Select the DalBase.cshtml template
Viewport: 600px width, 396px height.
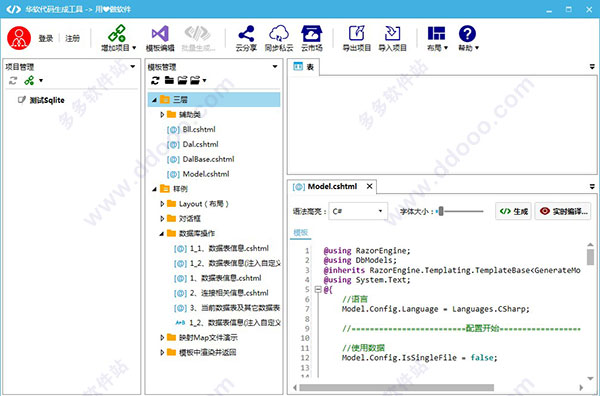209,159
